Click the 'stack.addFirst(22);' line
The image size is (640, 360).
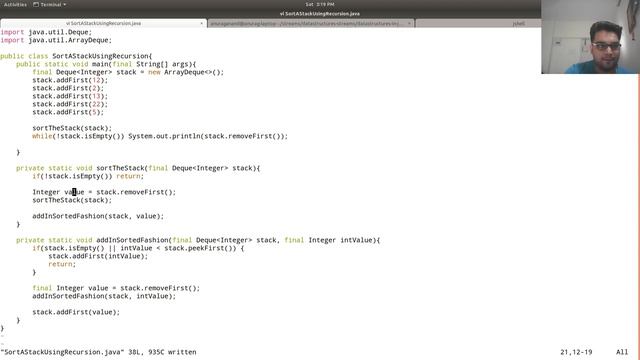coord(70,104)
